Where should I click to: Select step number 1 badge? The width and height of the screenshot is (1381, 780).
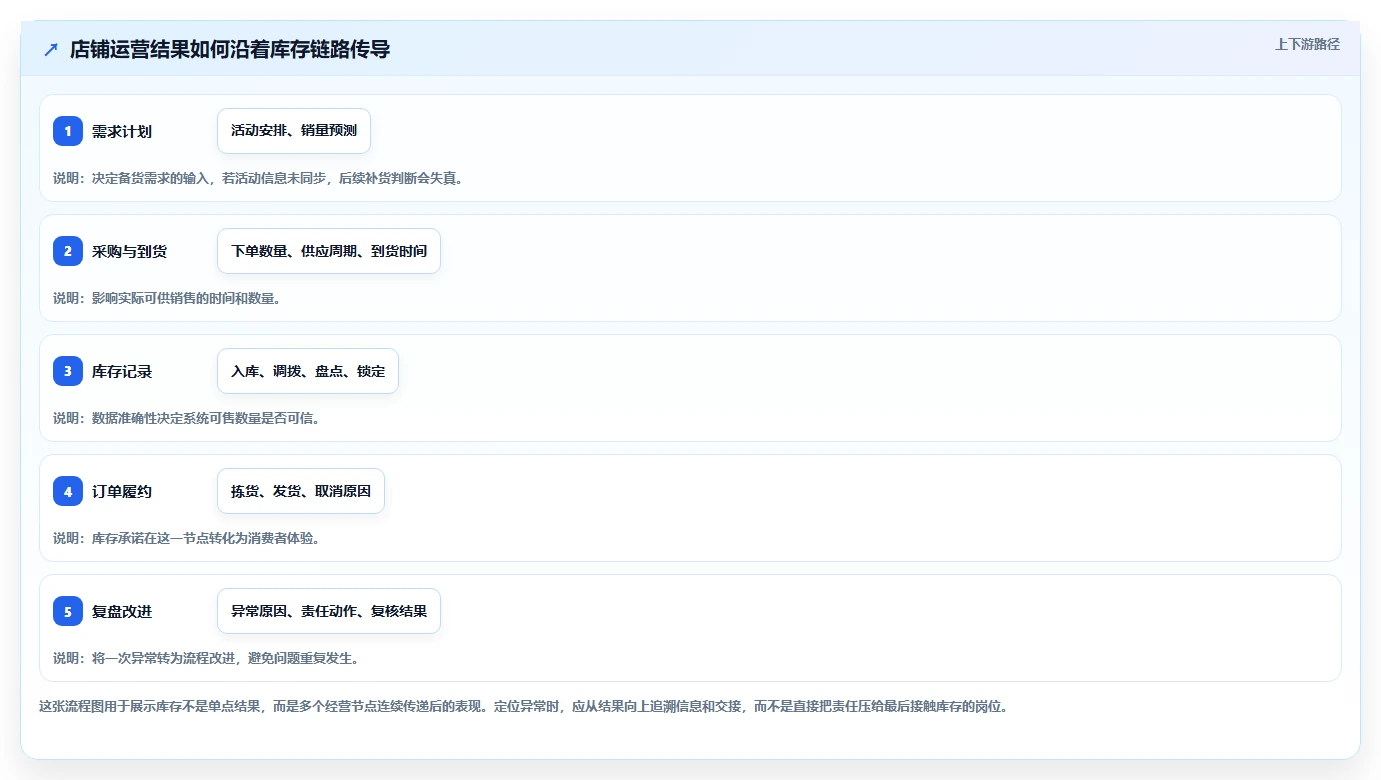(x=68, y=131)
